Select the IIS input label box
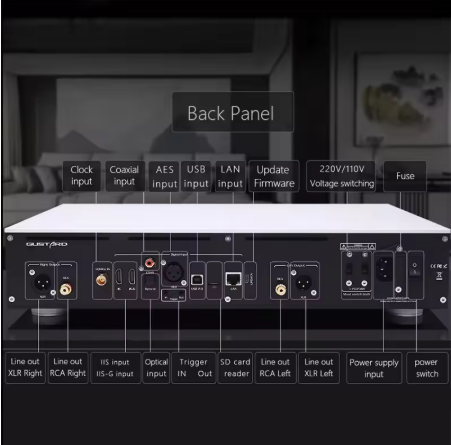The image size is (451, 445). [115, 368]
